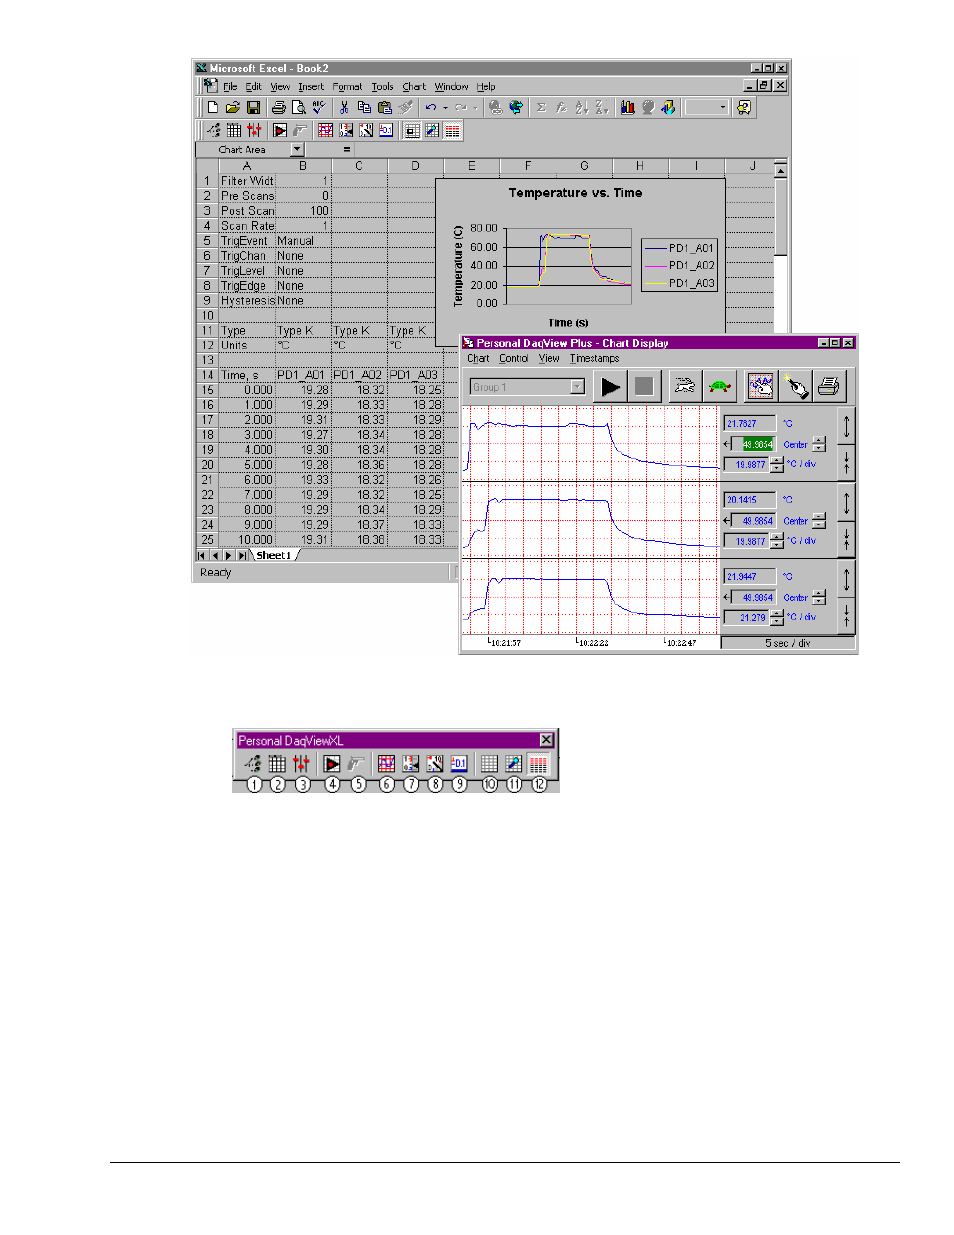Open the Office Assistant help icon
Screen dimensions: 954x1235
tap(744, 107)
